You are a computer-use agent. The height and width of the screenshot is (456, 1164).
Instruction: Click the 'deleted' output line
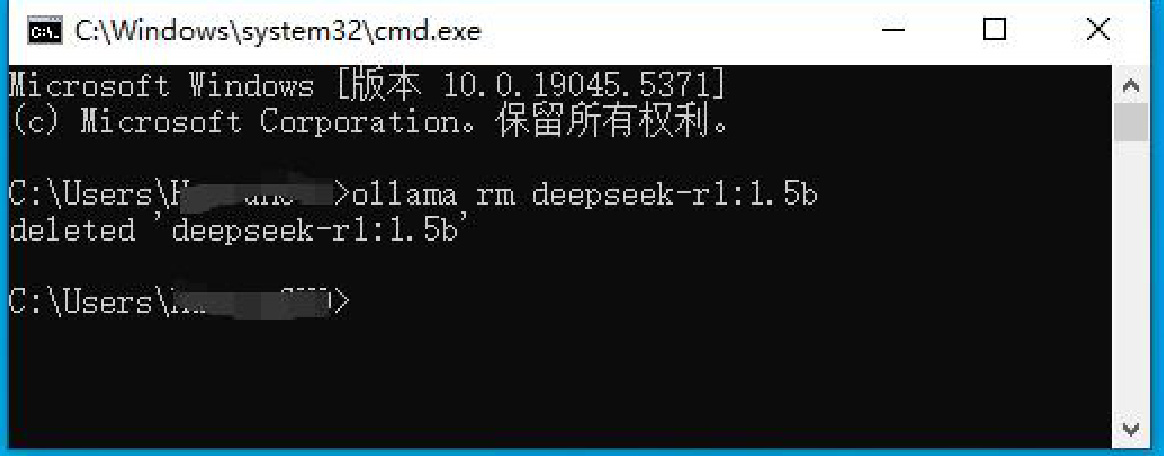[x=239, y=229]
